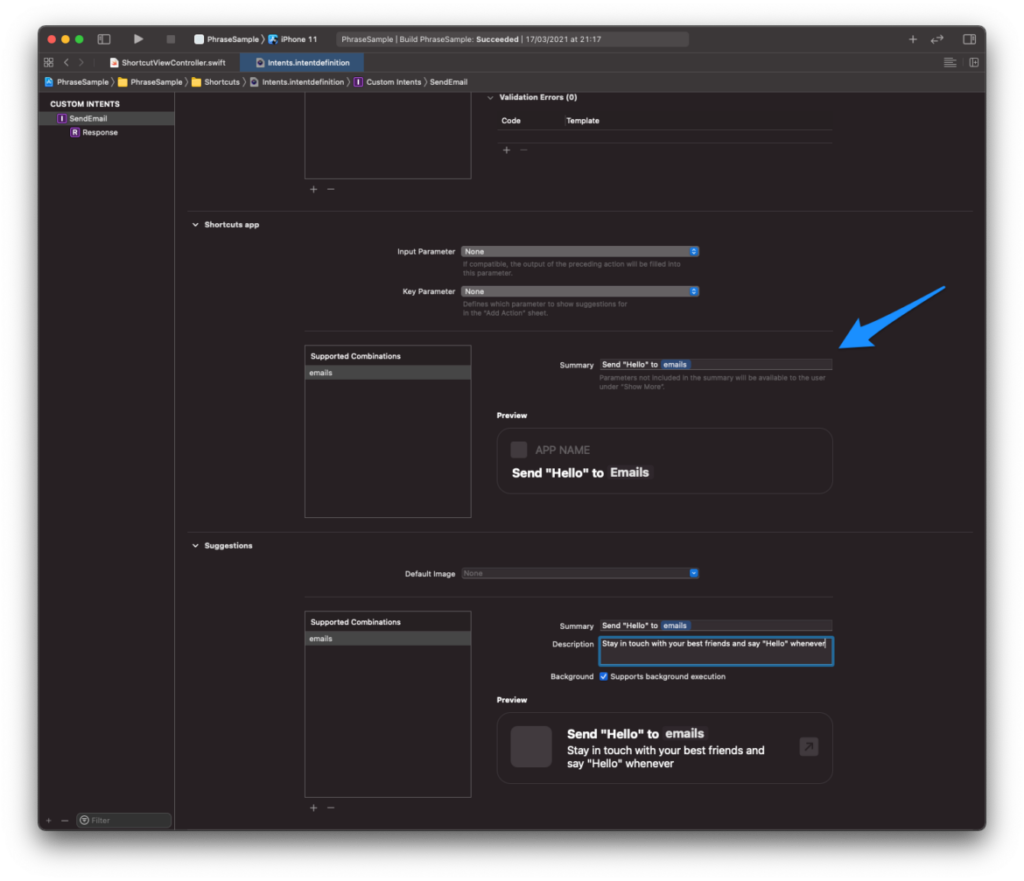
Task: Toggle Supports background execution checkbox
Action: coord(603,677)
